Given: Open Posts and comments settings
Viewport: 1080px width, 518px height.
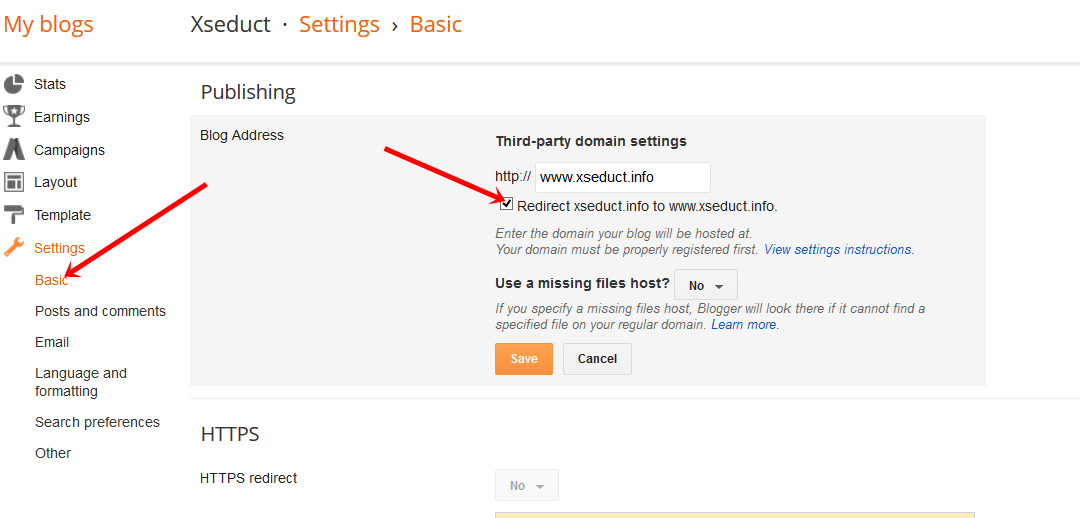Looking at the screenshot, I should (101, 311).
